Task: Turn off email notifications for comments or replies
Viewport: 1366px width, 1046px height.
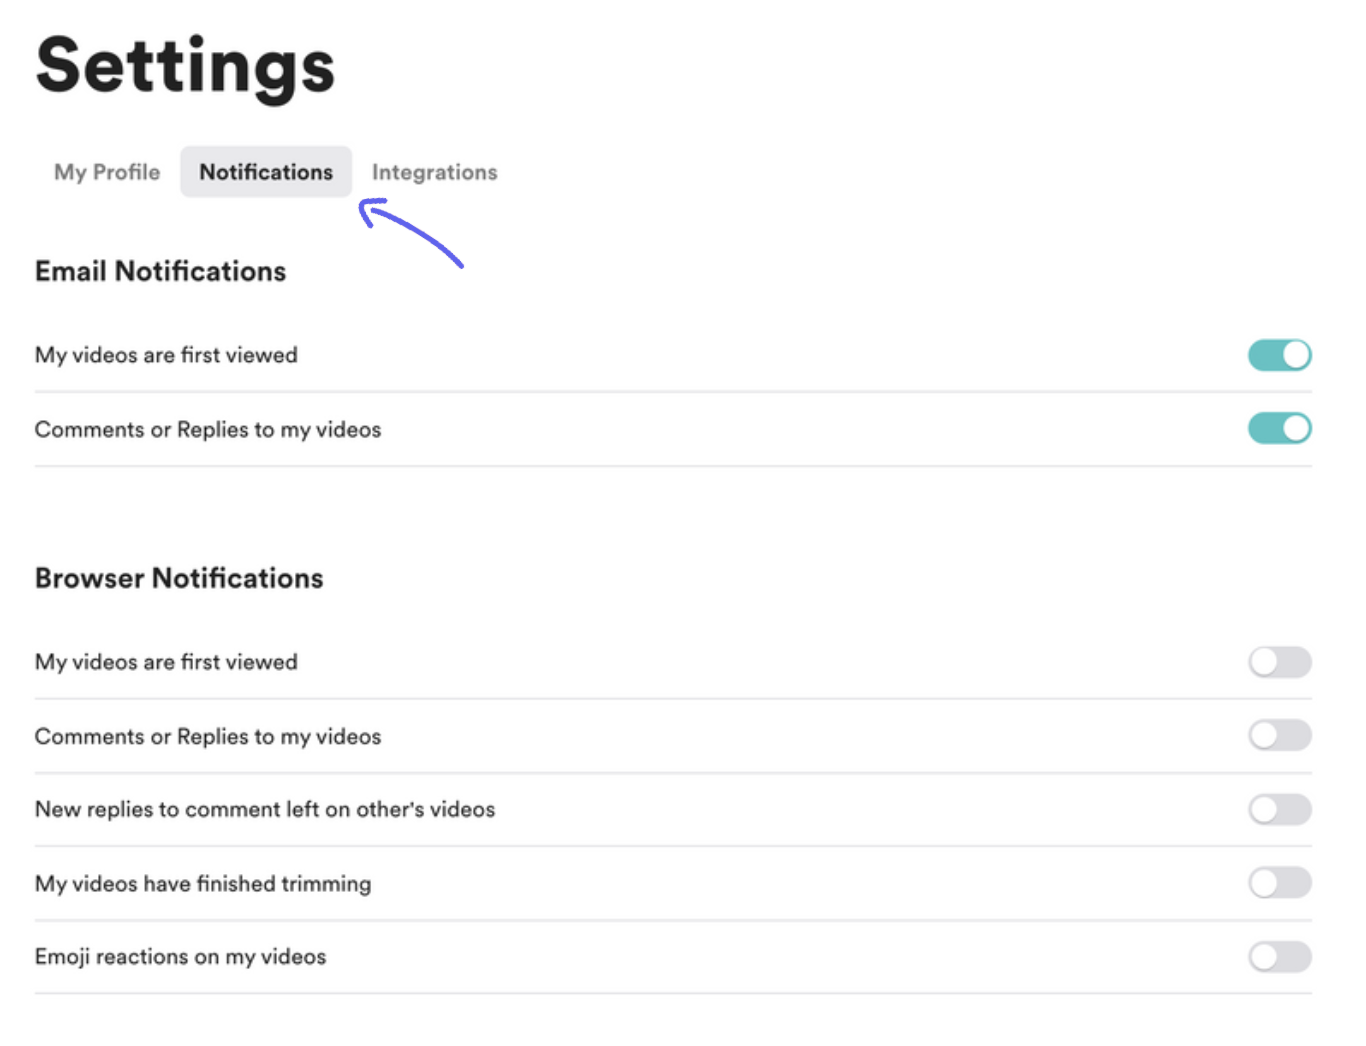Action: [1279, 429]
